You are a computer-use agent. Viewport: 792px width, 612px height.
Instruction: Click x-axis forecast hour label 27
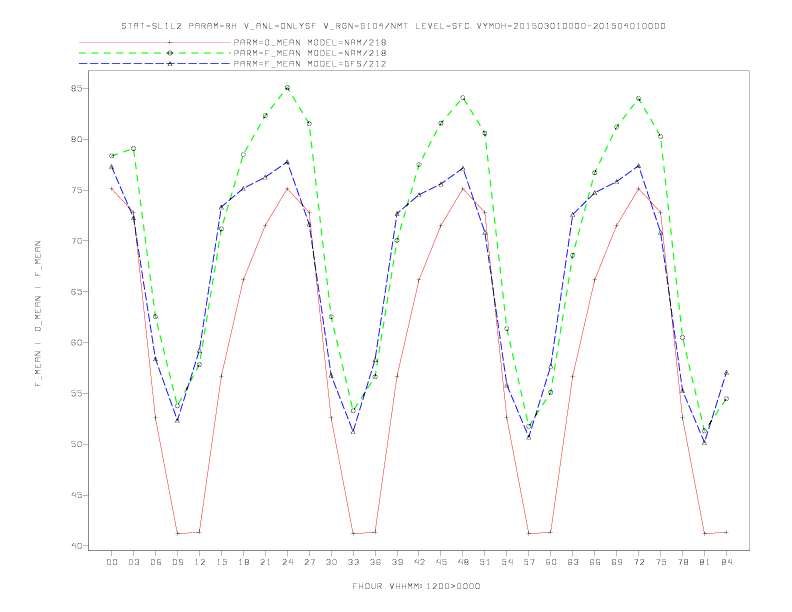pos(309,562)
